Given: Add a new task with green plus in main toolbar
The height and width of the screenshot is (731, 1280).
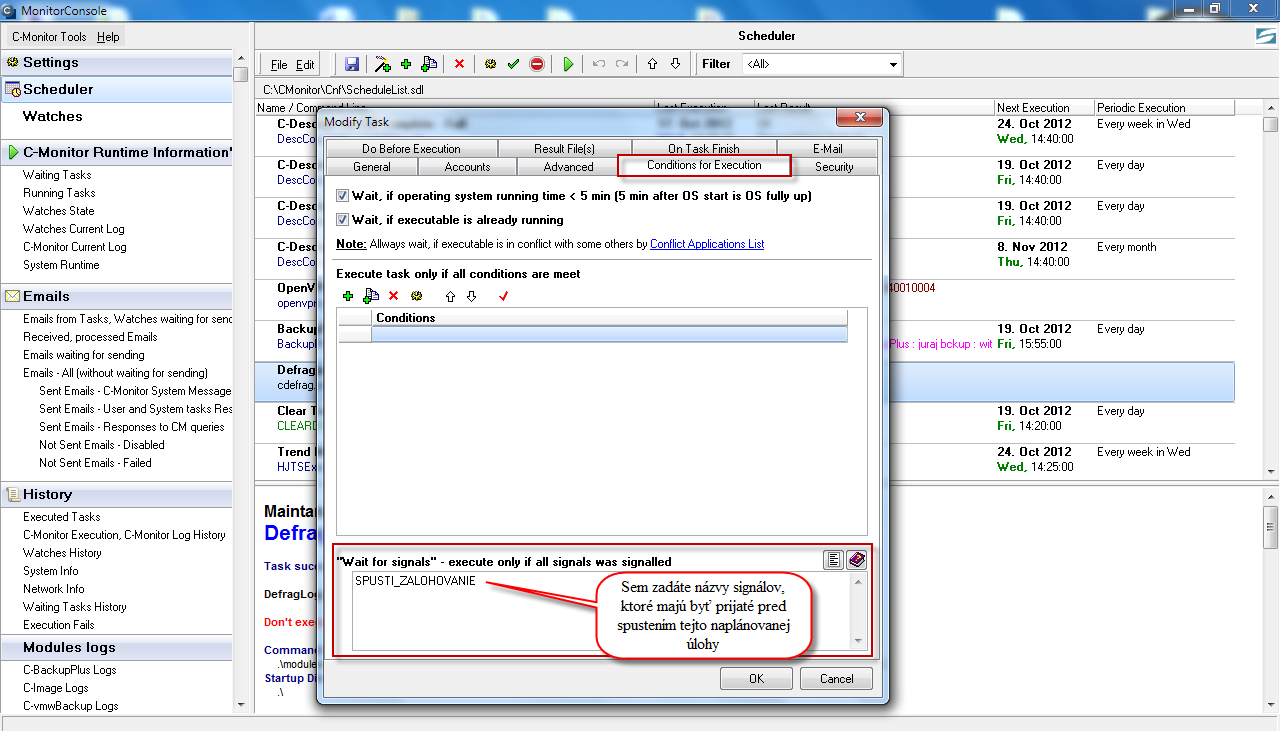Looking at the screenshot, I should pos(406,64).
